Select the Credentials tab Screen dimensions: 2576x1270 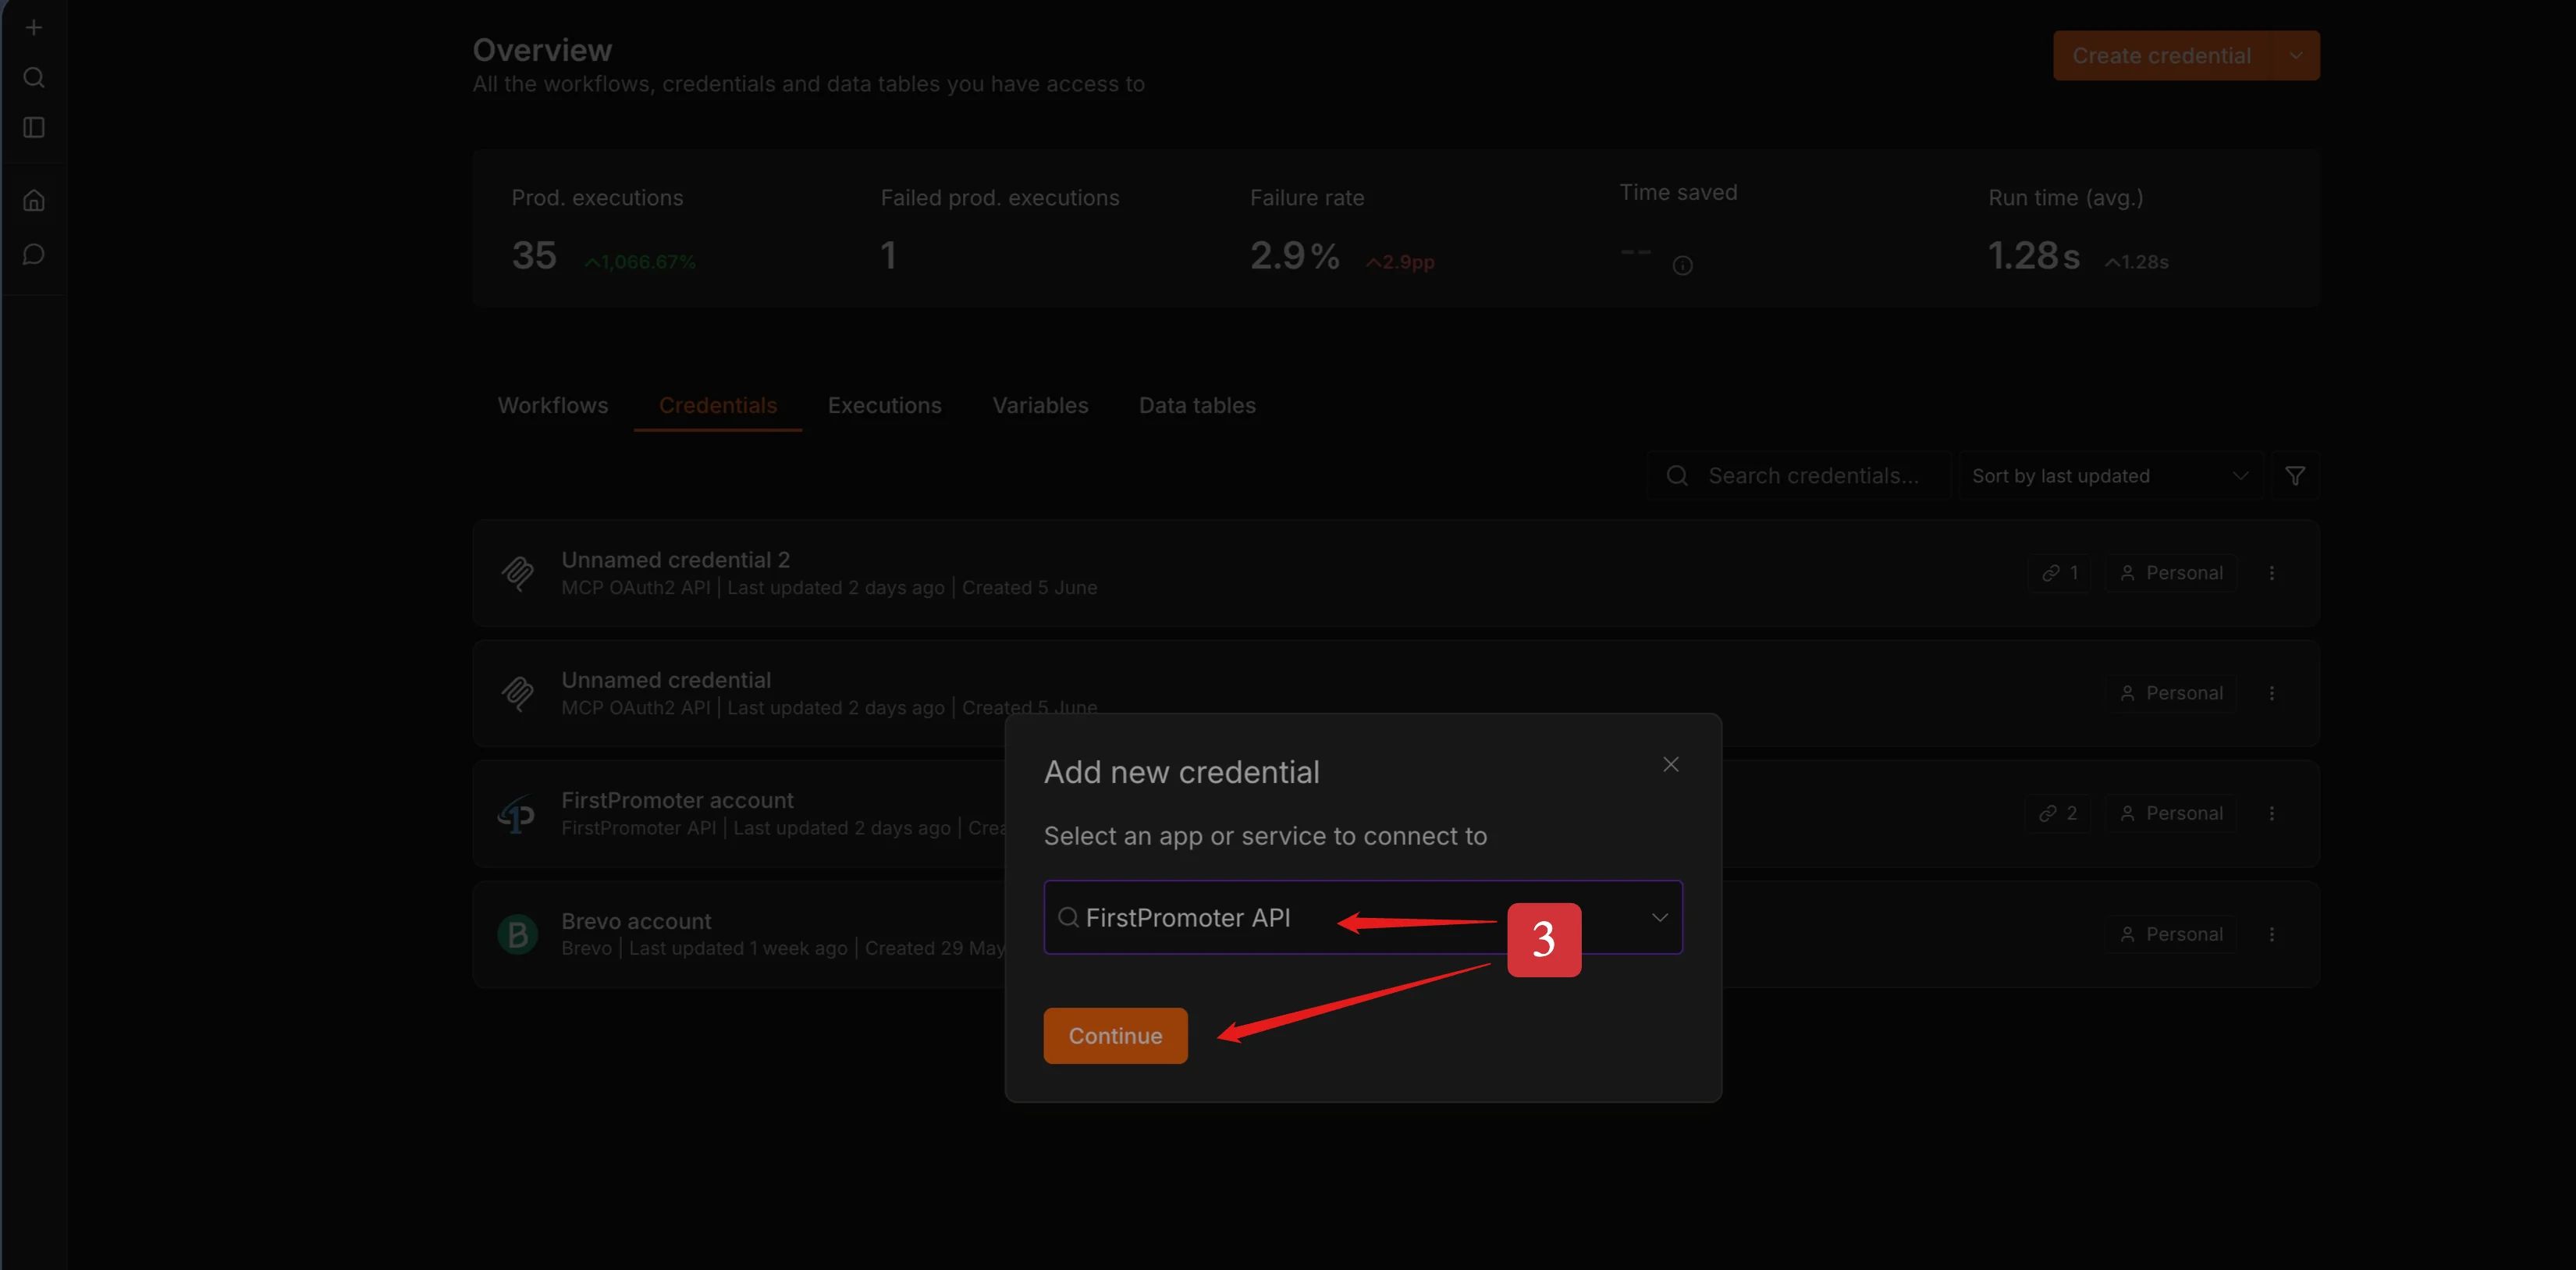tap(718, 406)
